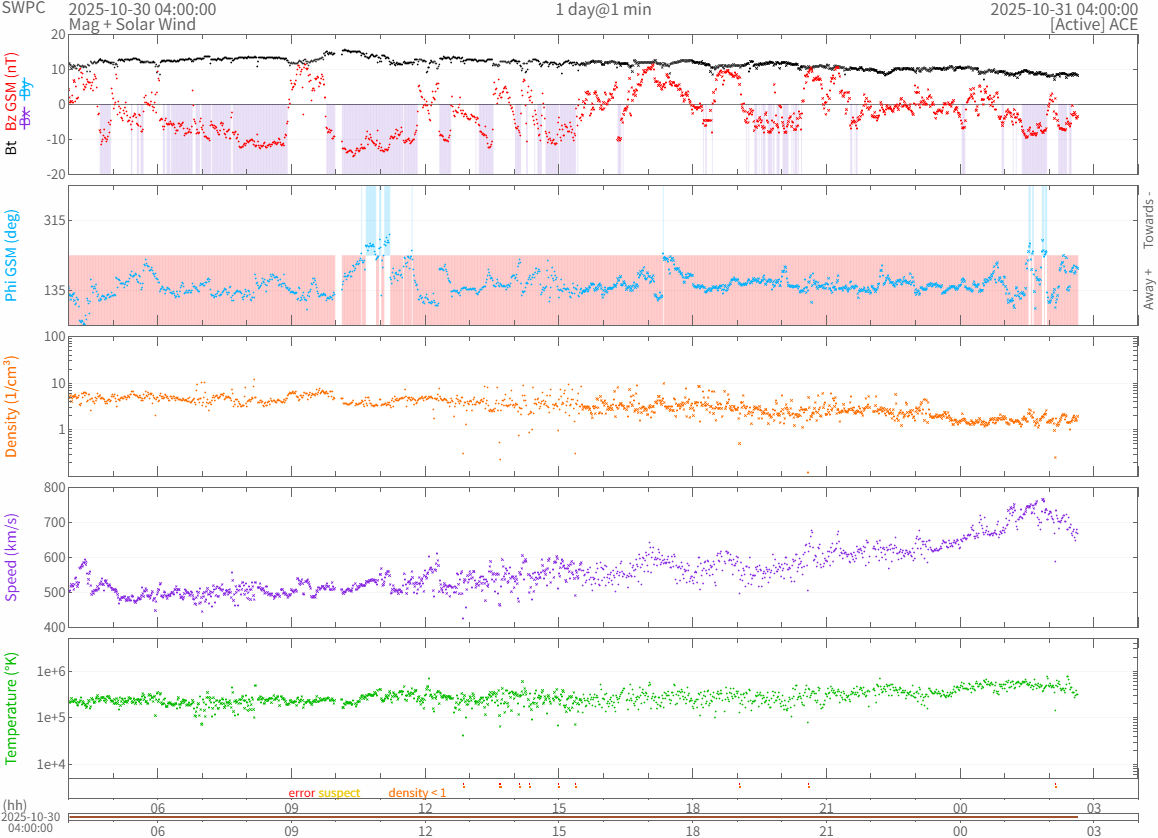
Task: Click the start time 2025-10-30 04:00:00 at top
Action: point(143,10)
